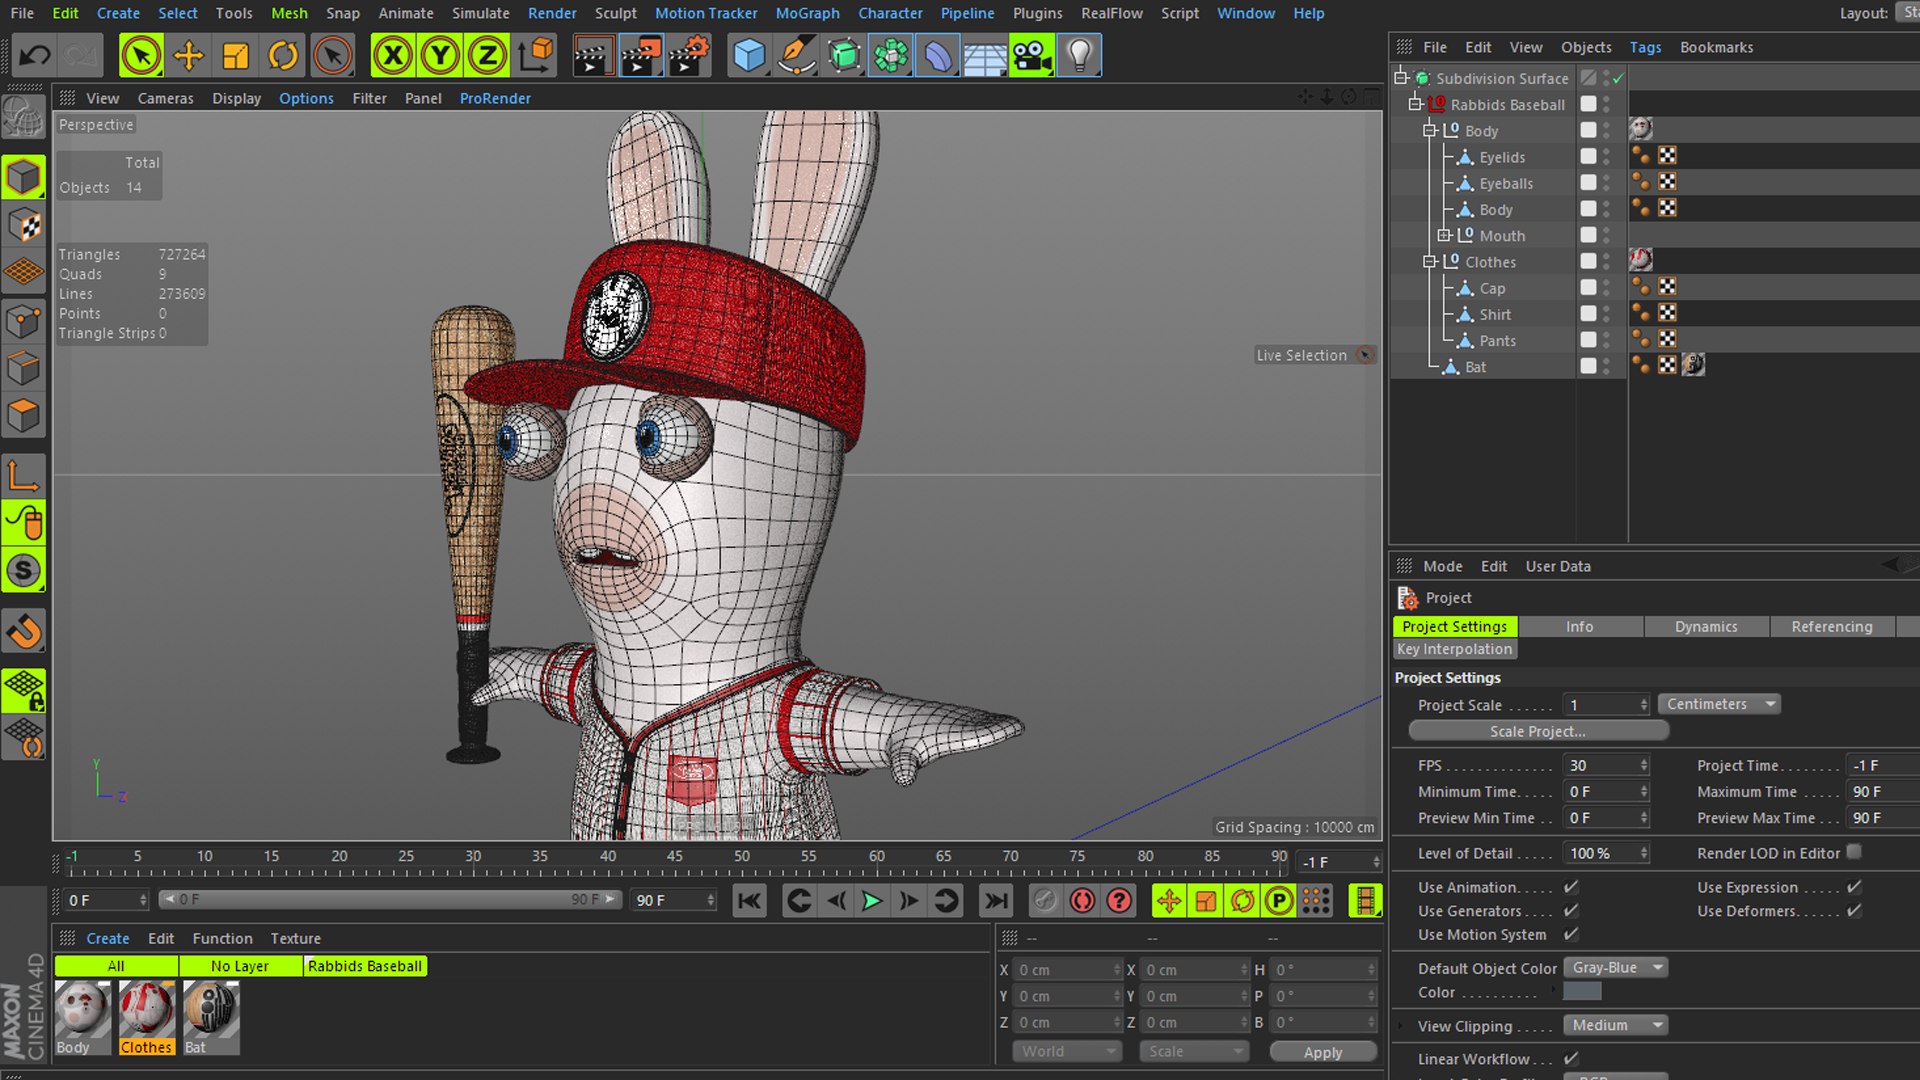Toggle Use Deformers checkbox

click(1854, 910)
